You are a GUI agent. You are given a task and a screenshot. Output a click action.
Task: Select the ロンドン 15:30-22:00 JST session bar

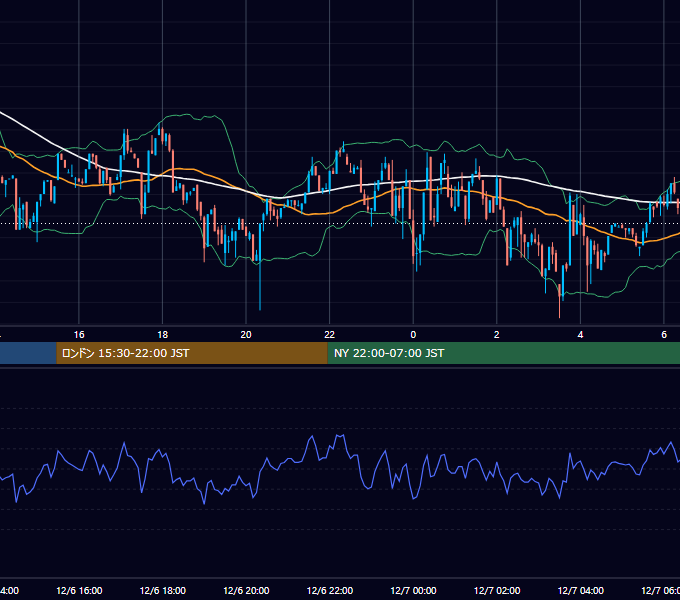192,353
